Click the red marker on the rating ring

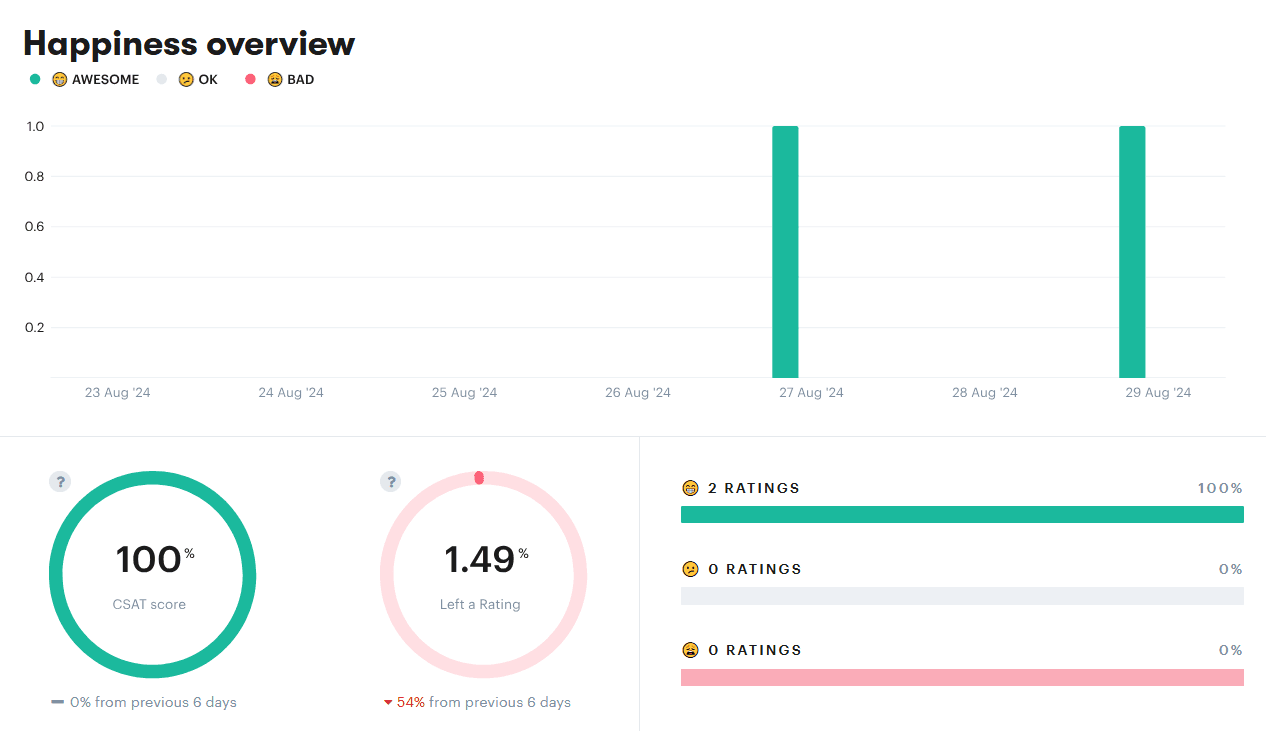pyautogui.click(x=479, y=477)
